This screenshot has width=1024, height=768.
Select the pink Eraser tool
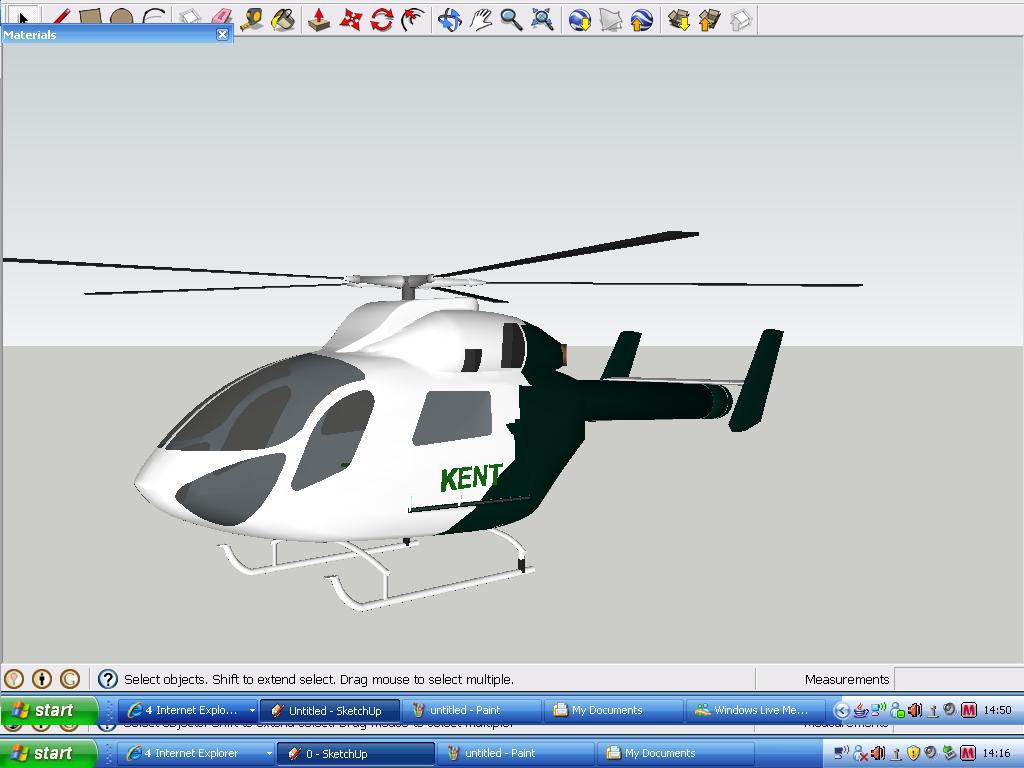click(222, 18)
